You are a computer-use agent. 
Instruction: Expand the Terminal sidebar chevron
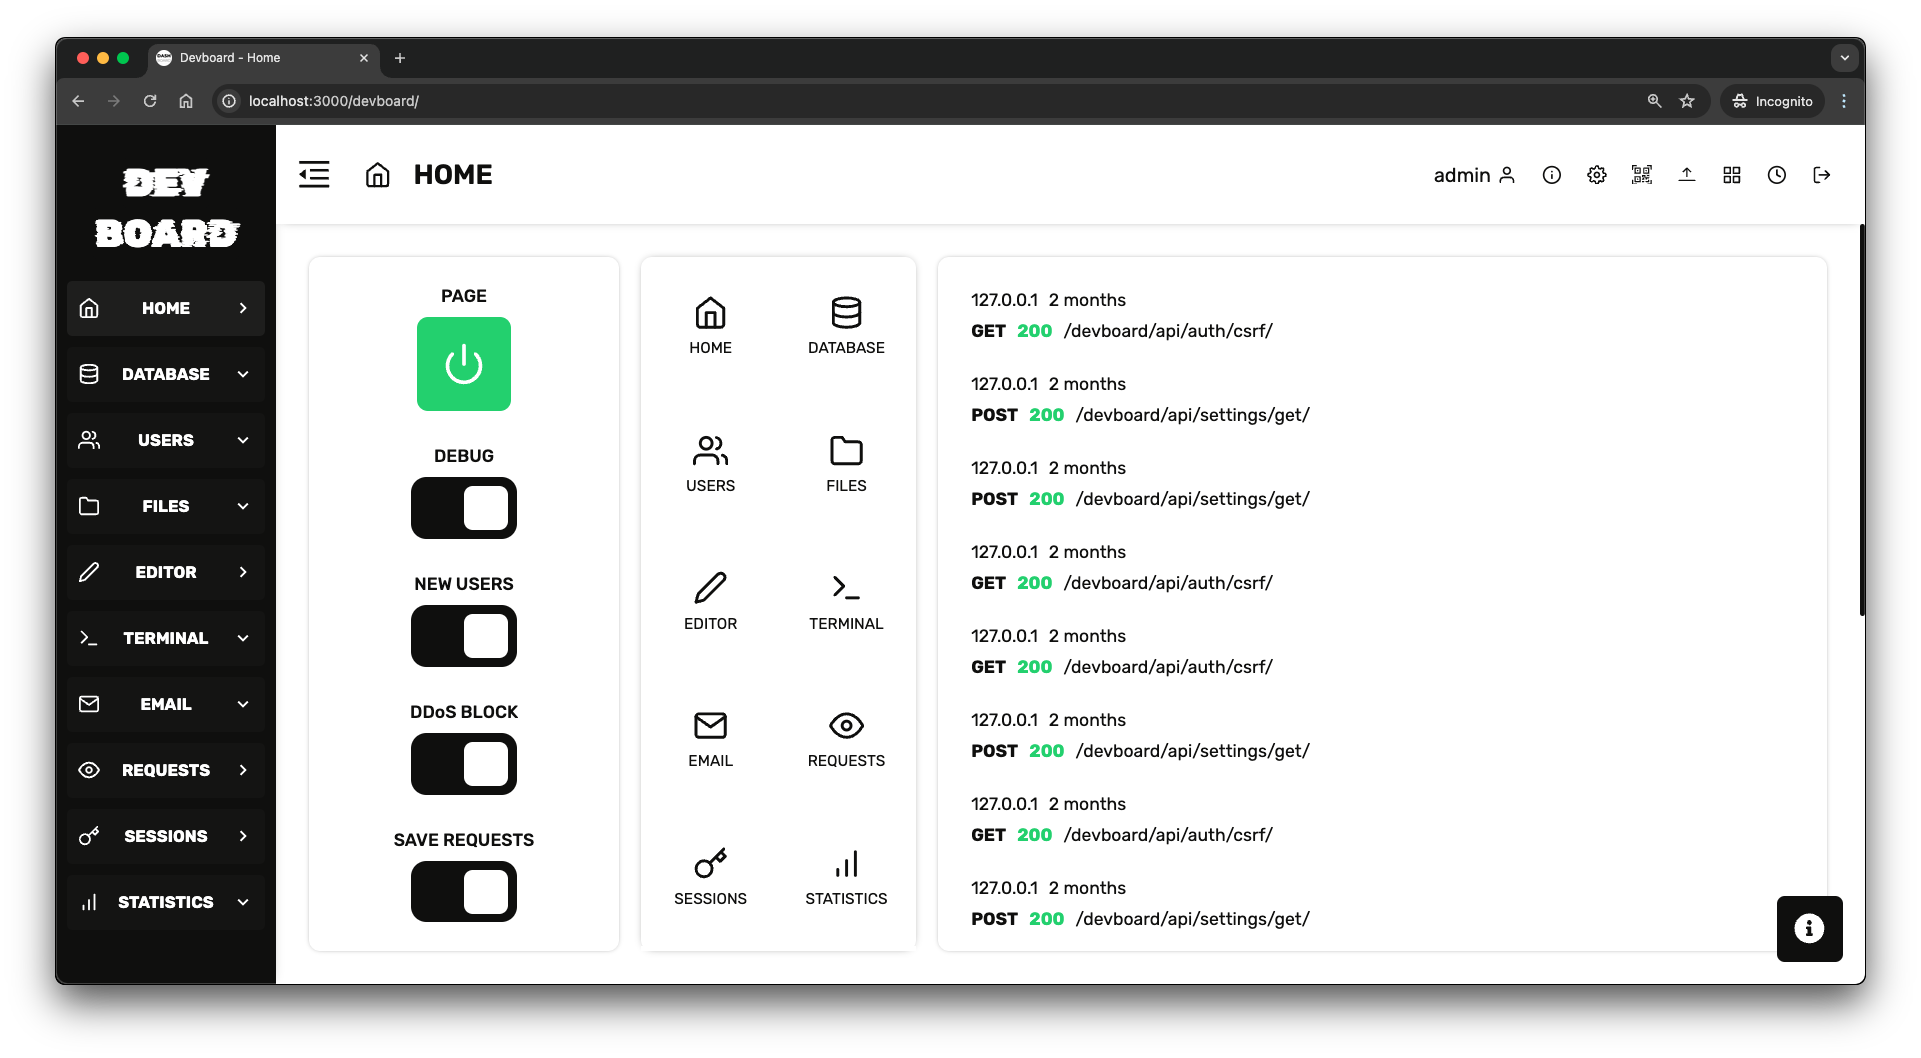[243, 638]
